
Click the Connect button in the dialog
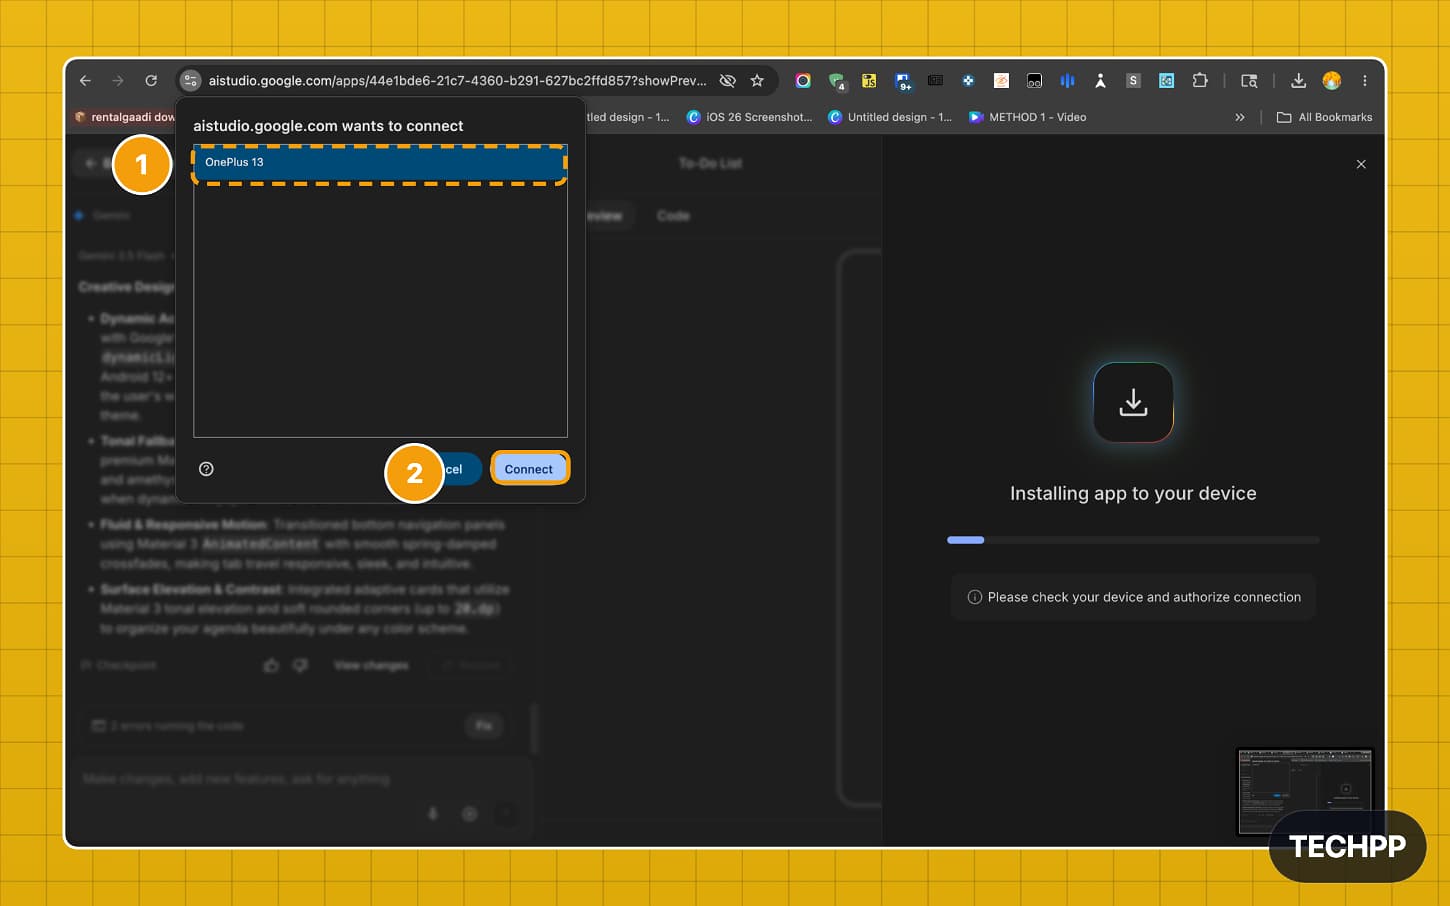(529, 469)
